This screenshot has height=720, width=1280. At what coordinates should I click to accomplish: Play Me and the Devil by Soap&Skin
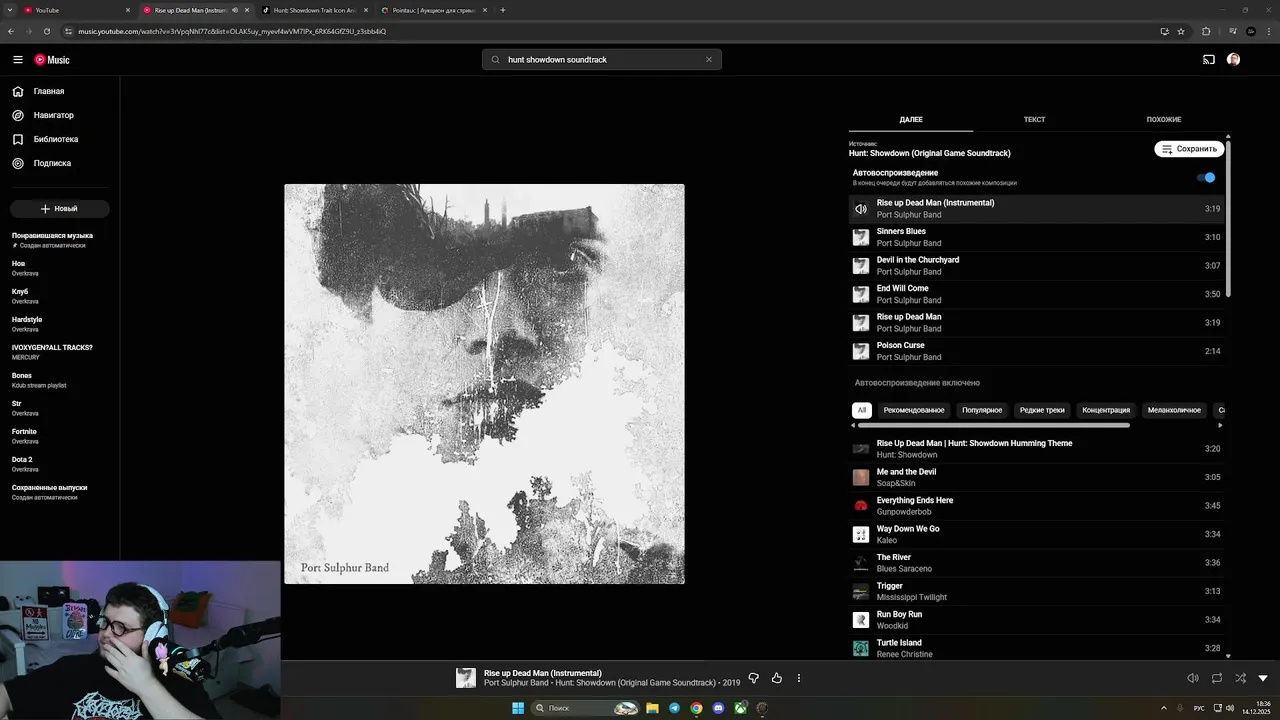1037,477
